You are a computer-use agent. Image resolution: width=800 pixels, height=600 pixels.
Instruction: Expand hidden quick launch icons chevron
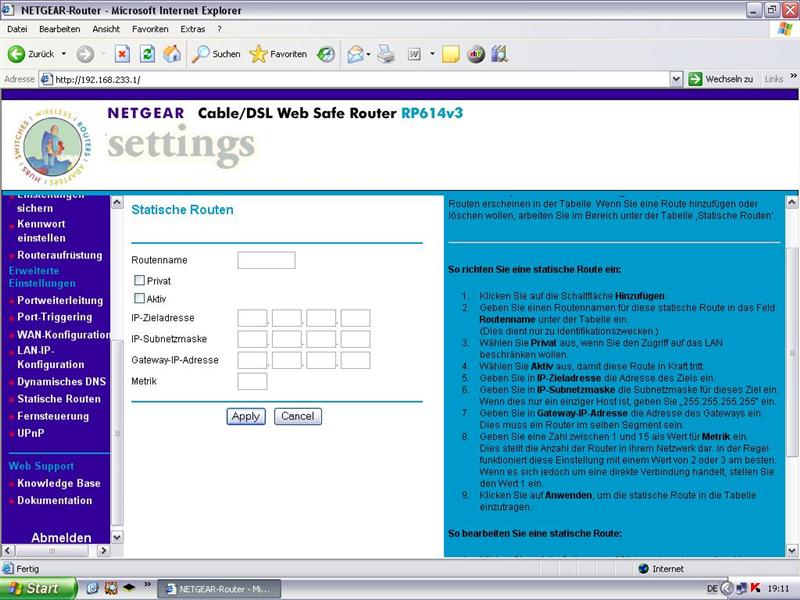click(147, 584)
